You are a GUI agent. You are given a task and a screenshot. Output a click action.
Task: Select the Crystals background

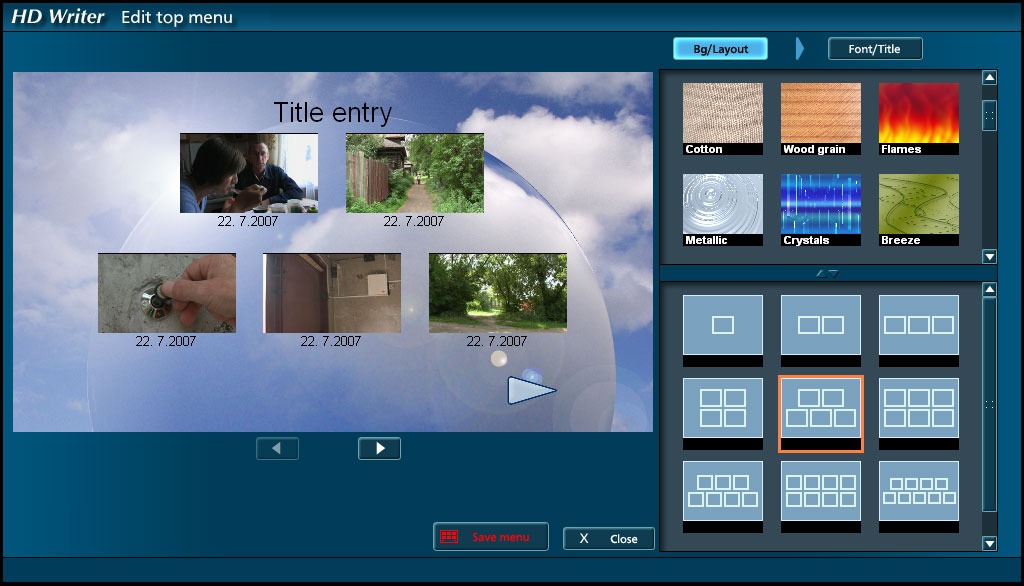coord(820,210)
